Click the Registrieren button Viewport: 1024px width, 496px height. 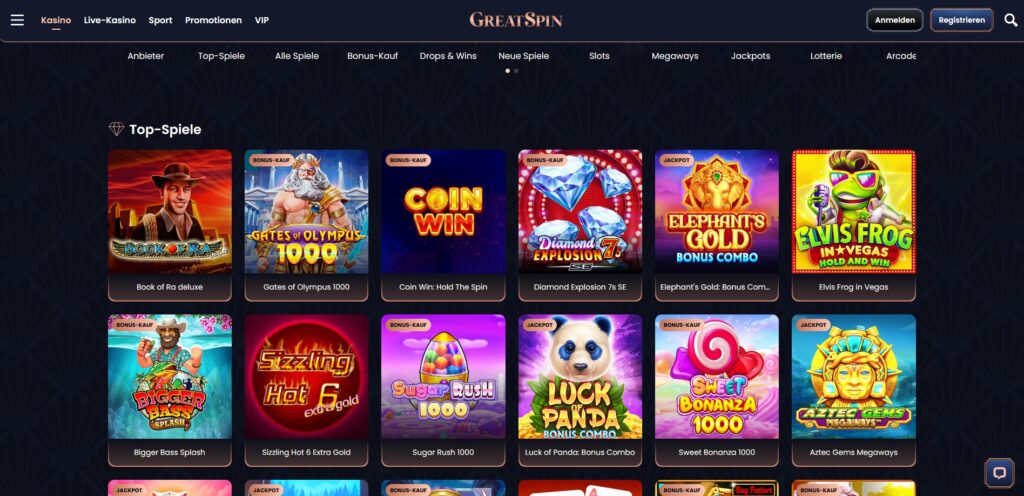[961, 20]
